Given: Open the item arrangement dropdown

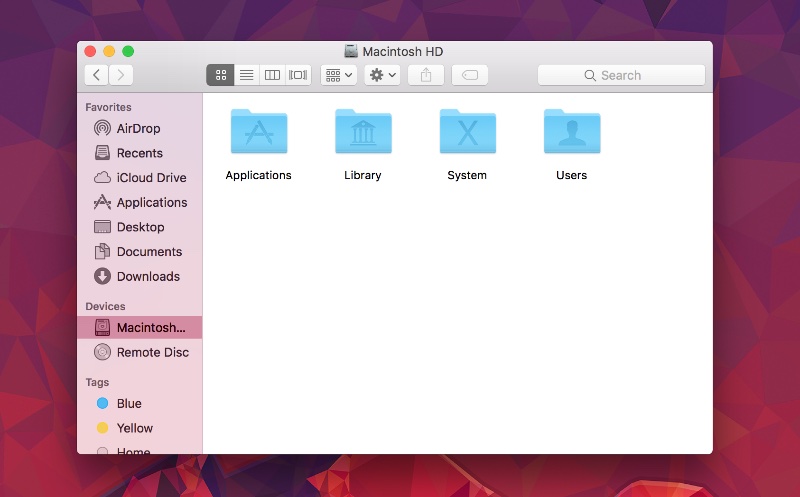Looking at the screenshot, I should 339,75.
